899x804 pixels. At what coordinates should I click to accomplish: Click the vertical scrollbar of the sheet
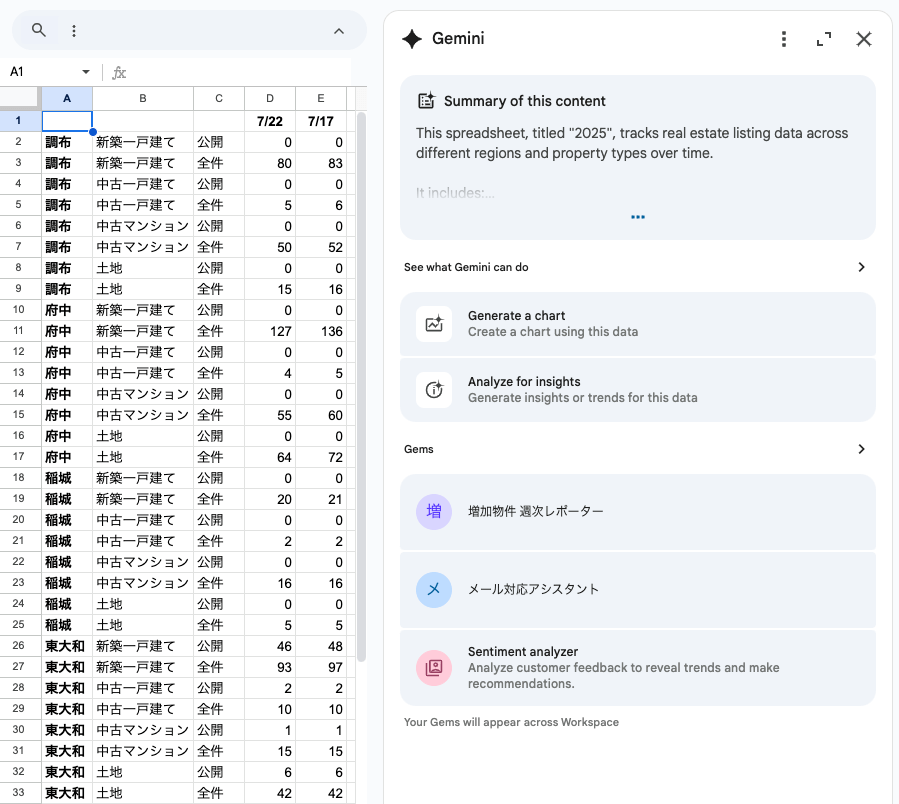pos(361,387)
